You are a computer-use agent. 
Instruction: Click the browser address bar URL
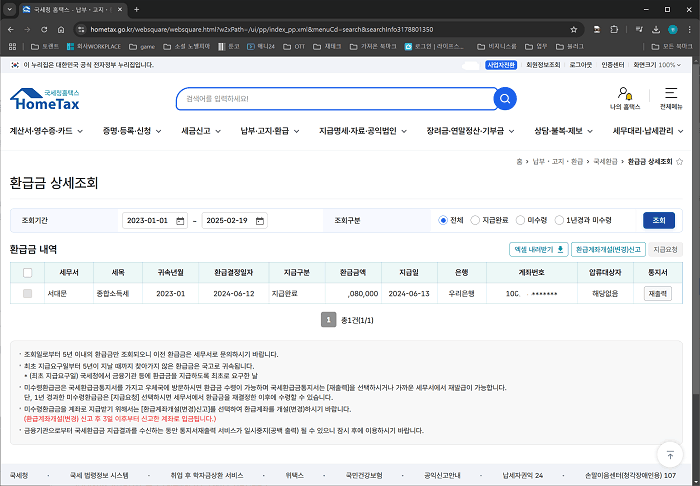point(261,29)
